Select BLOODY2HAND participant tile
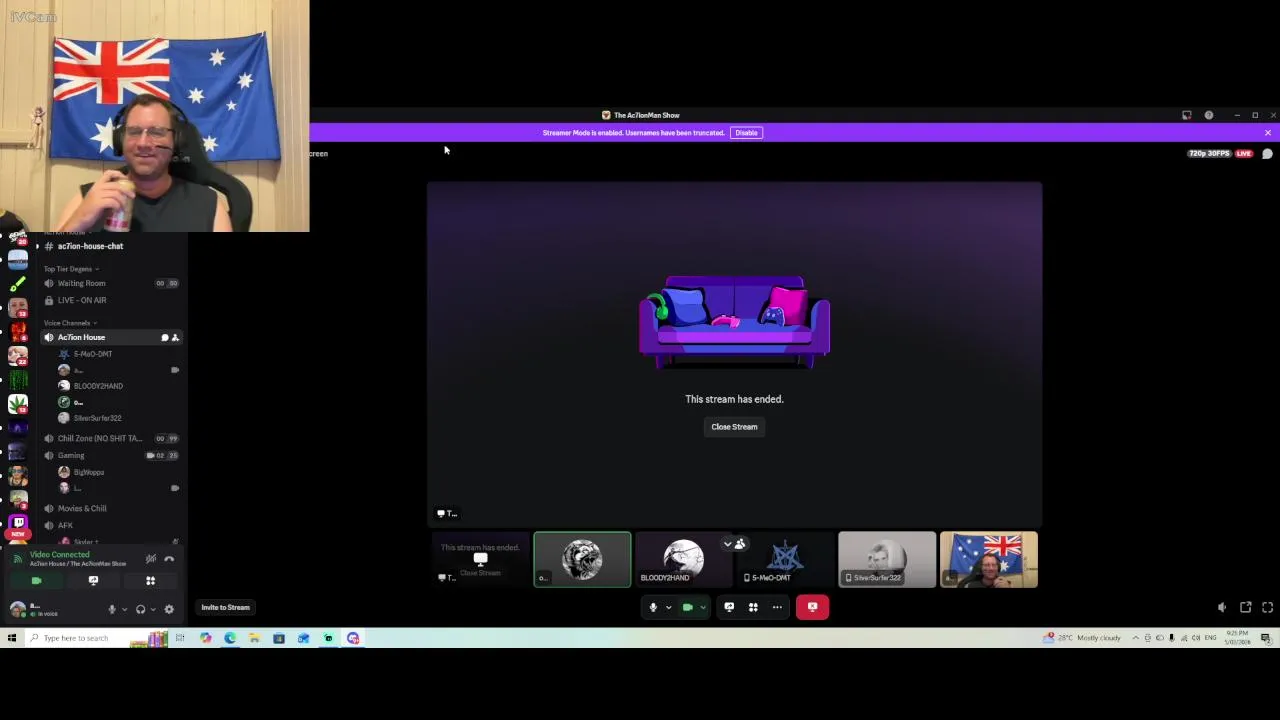The width and height of the screenshot is (1280, 720). point(684,560)
